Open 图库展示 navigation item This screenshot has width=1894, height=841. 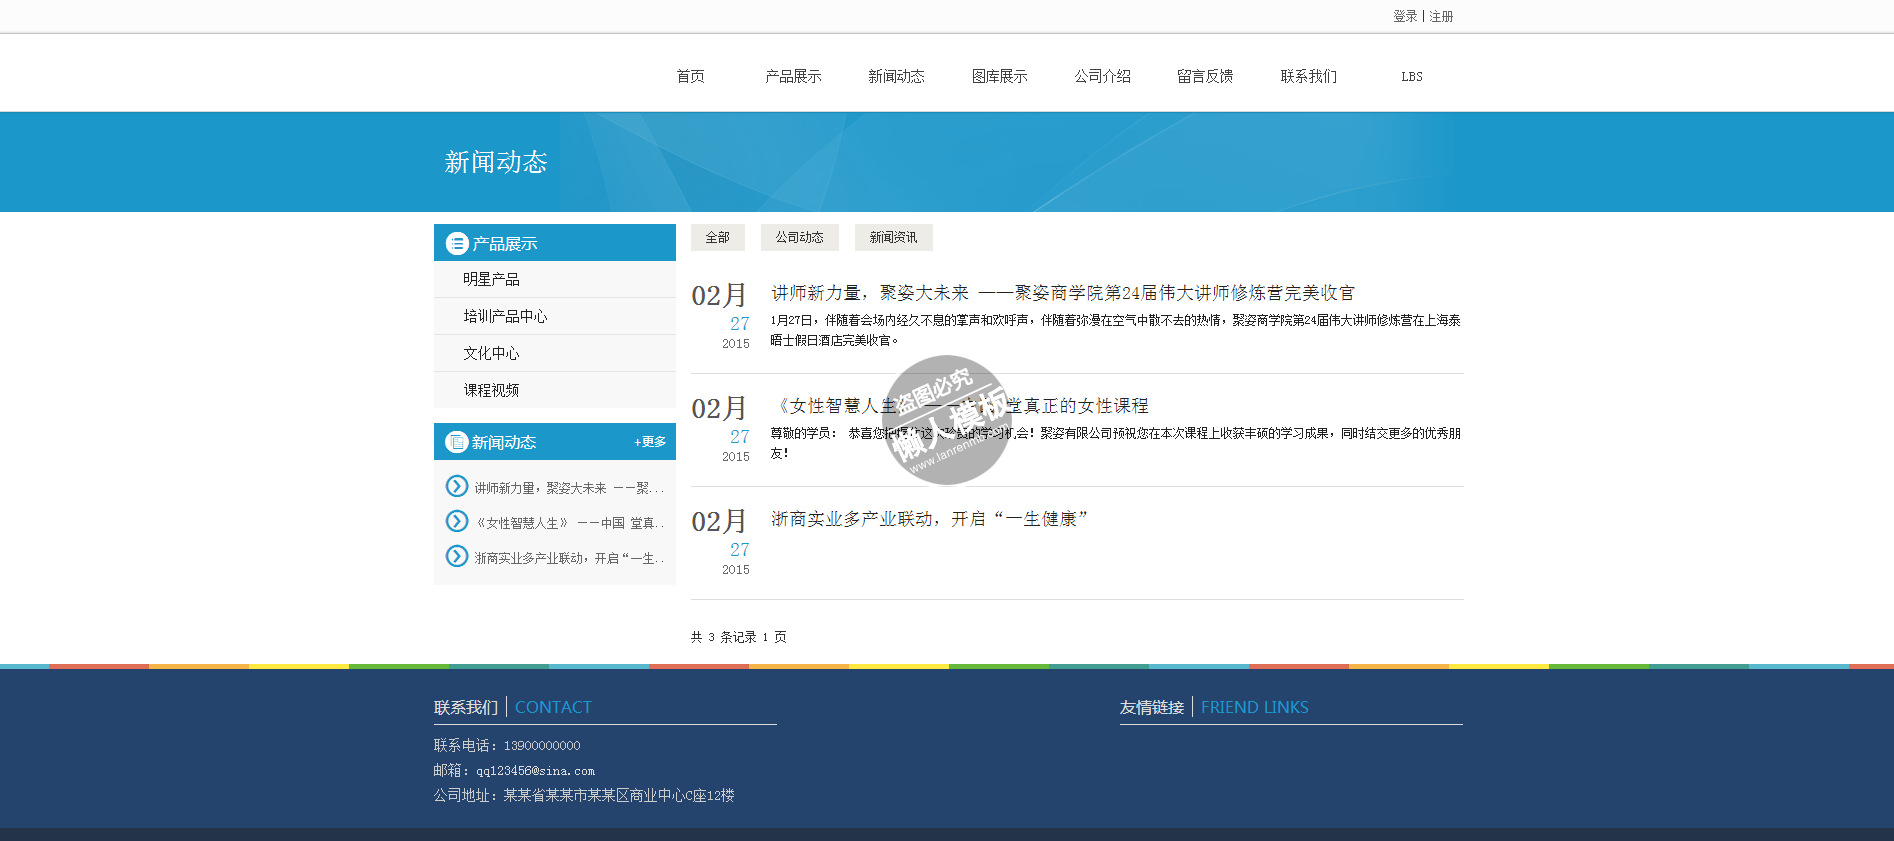pyautogui.click(x=999, y=76)
